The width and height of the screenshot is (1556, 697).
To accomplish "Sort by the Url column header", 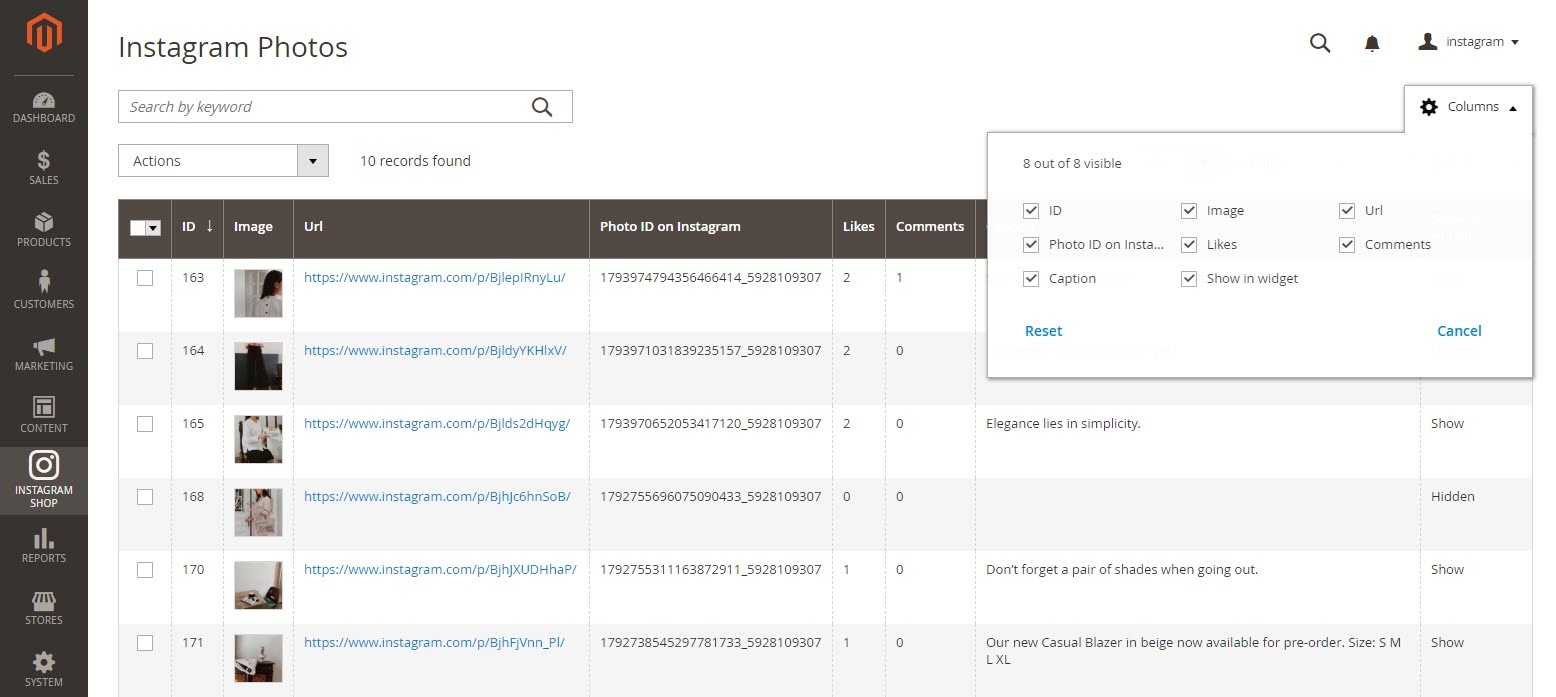I will click(x=441, y=228).
